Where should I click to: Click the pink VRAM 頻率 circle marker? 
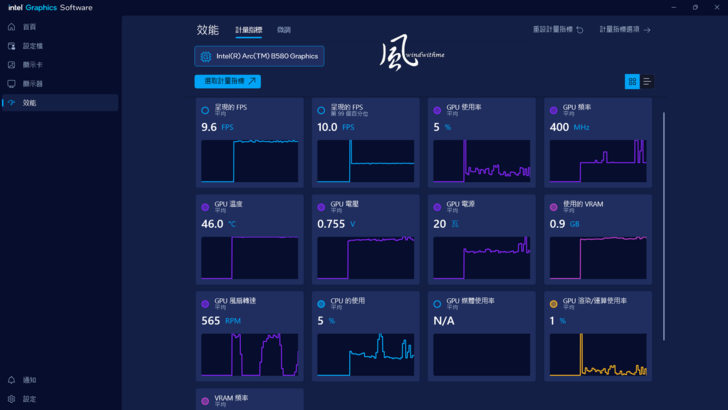(205, 401)
